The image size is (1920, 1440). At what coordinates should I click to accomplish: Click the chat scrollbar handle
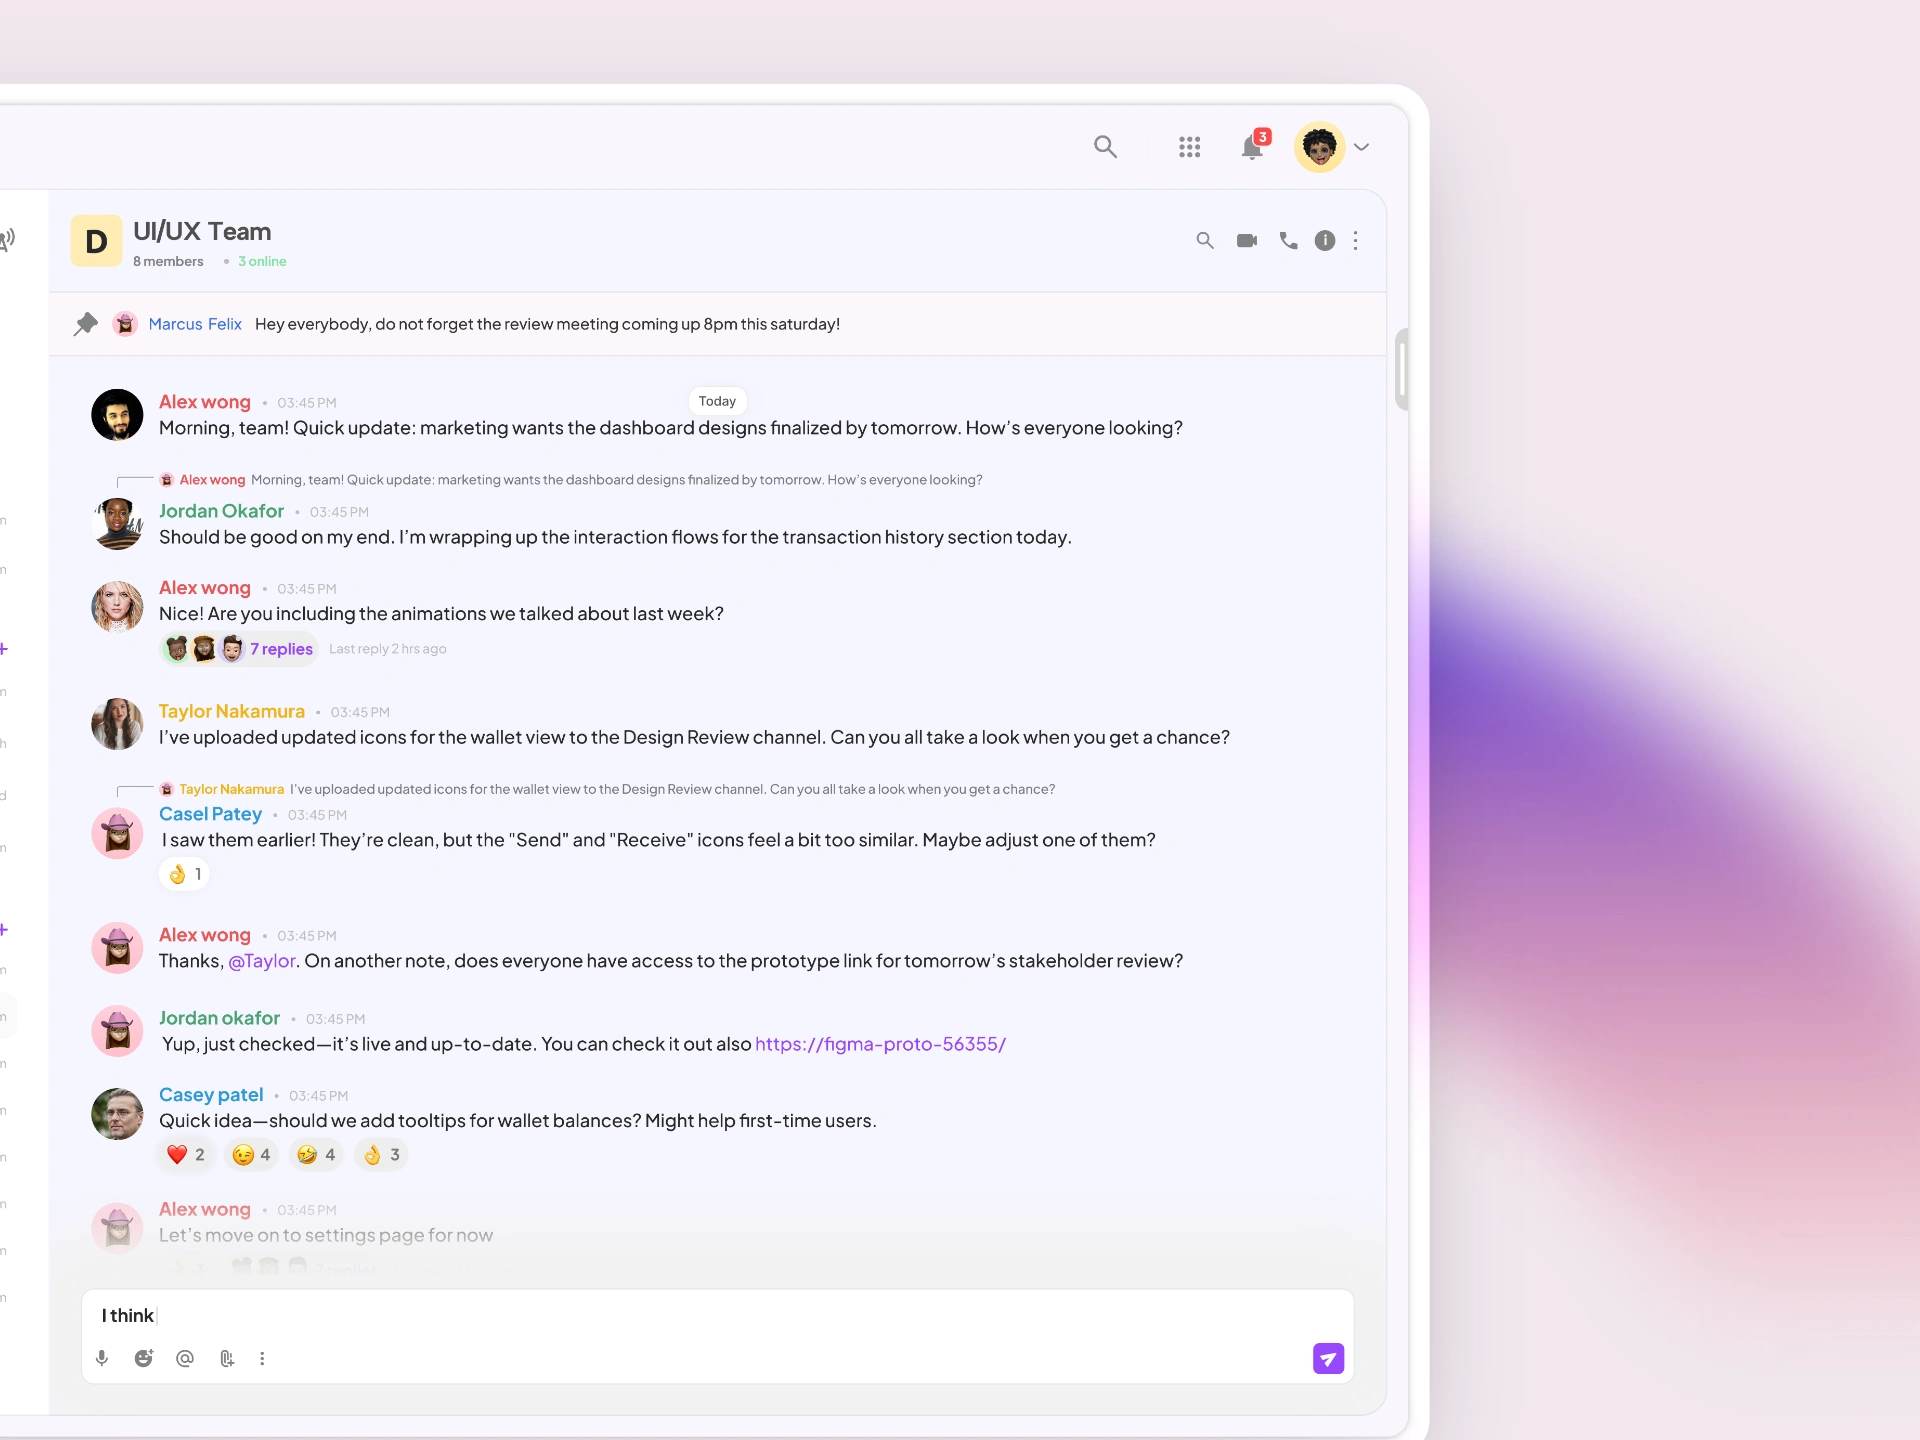pos(1402,369)
